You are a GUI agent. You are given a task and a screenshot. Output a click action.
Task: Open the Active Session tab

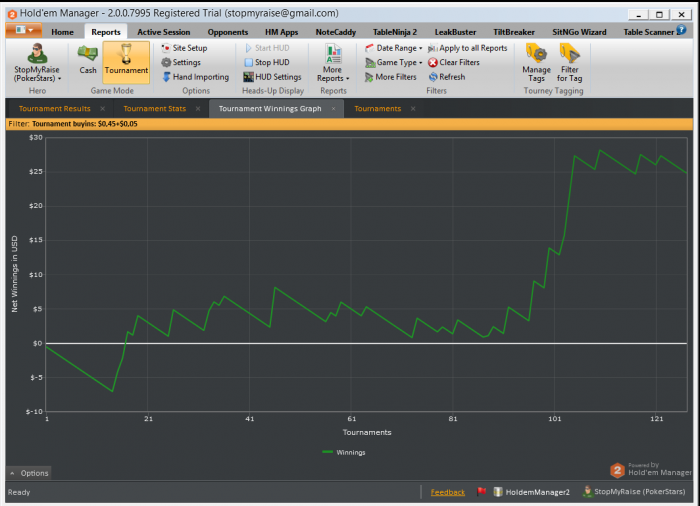pyautogui.click(x=163, y=32)
